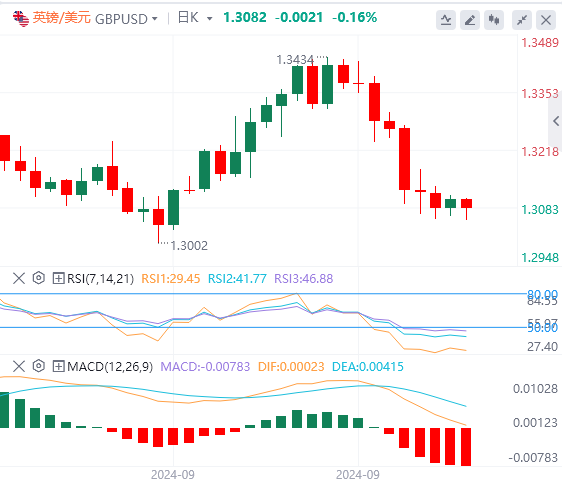Viewport: 562px width, 488px height.
Task: Expand side panel with left chevron
Action: click(556, 121)
